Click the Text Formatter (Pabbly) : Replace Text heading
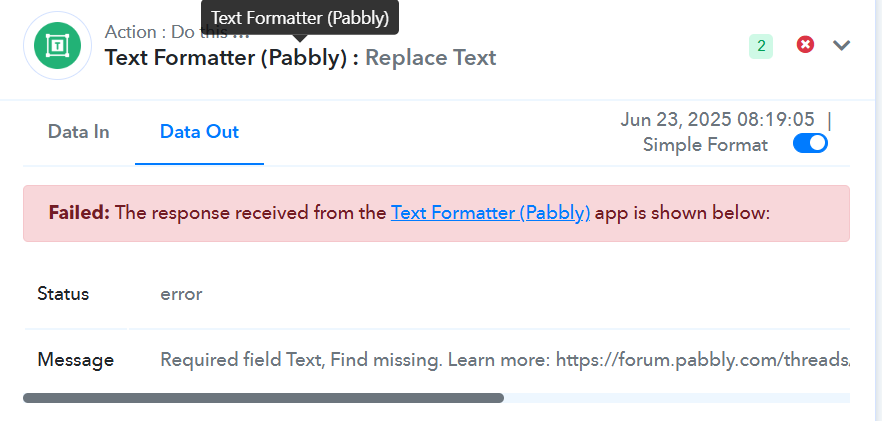The image size is (882, 421). [300, 58]
